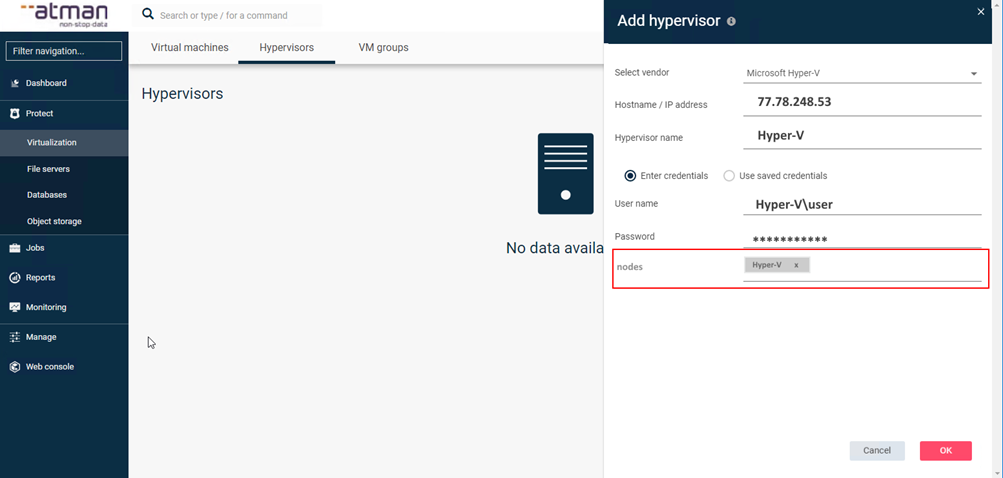1003x478 pixels.
Task: Click info icon beside Add hypervisor
Action: [731, 21]
